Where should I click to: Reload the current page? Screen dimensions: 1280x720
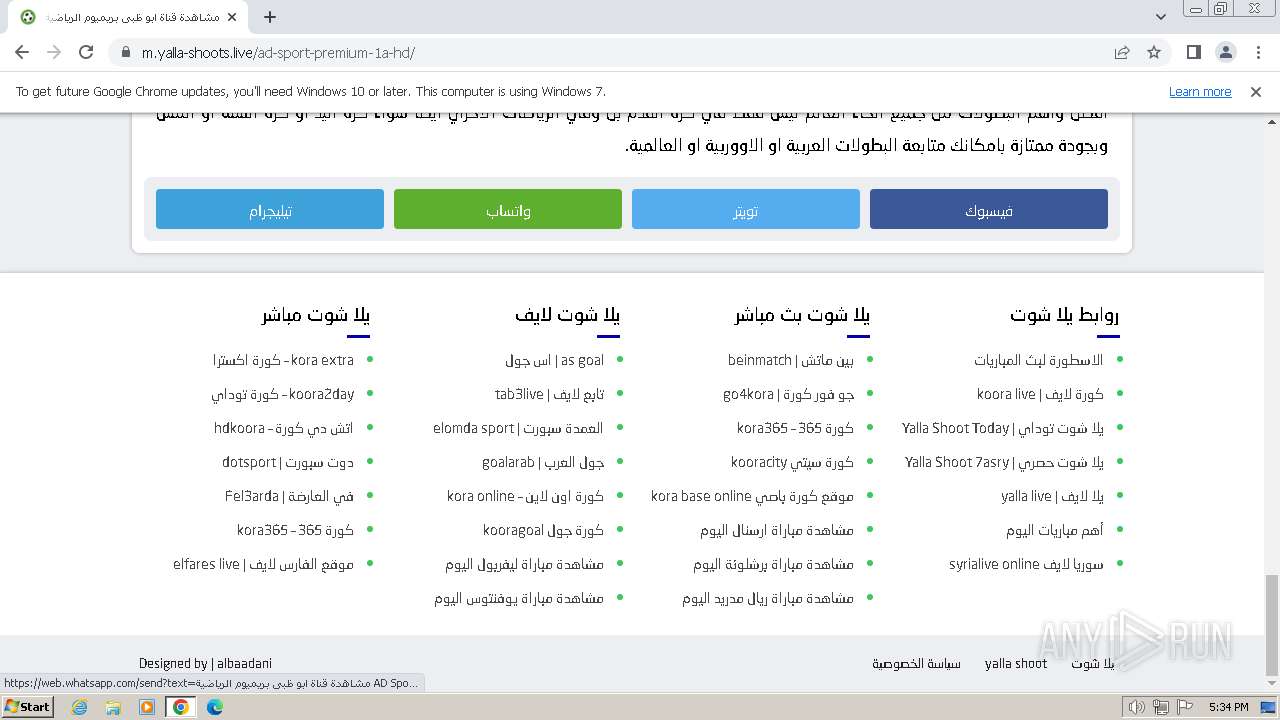pos(86,52)
